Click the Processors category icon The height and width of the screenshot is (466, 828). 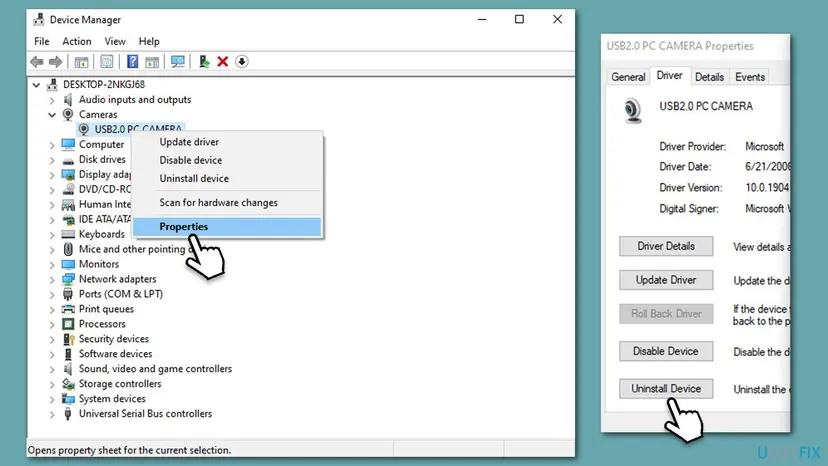pos(68,324)
